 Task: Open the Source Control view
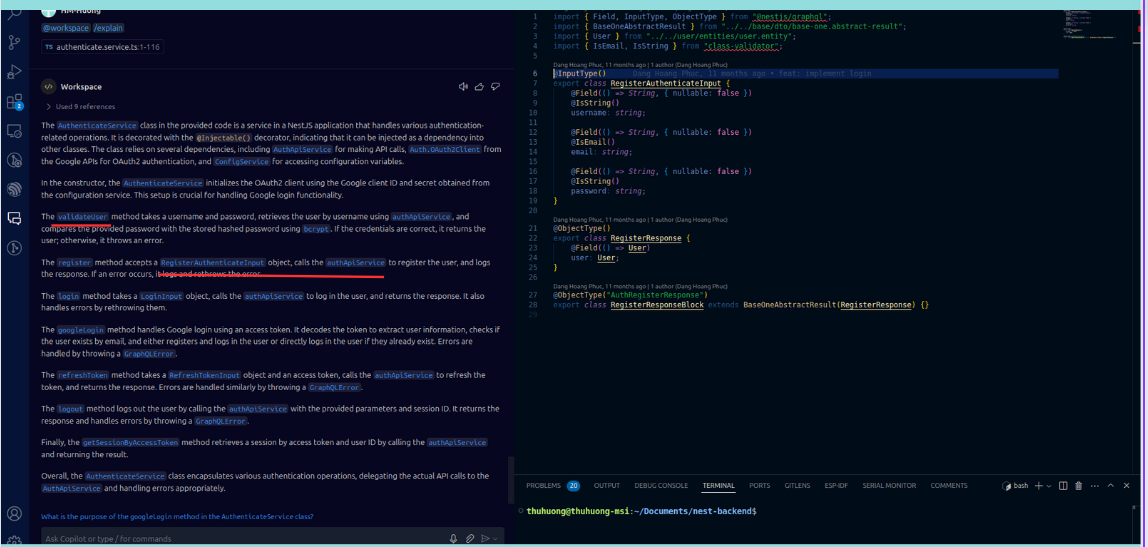pyautogui.click(x=14, y=42)
